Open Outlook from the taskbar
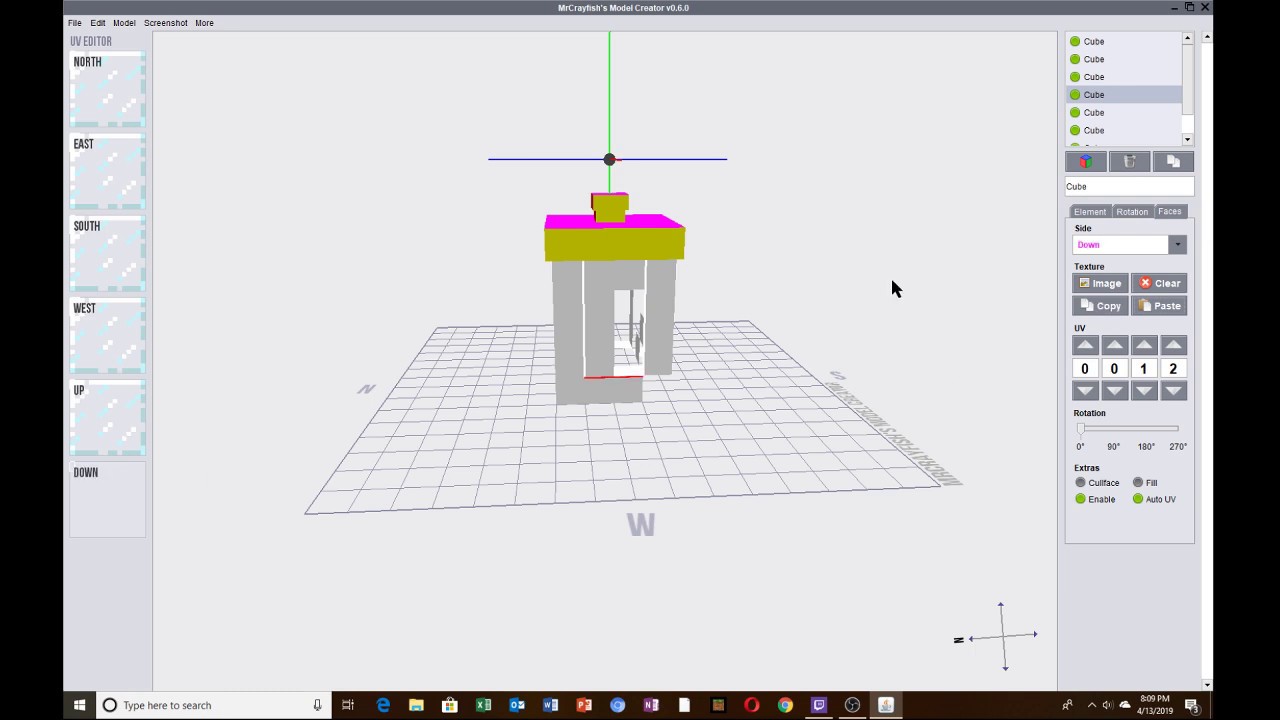This screenshot has width=1280, height=720. 517,705
